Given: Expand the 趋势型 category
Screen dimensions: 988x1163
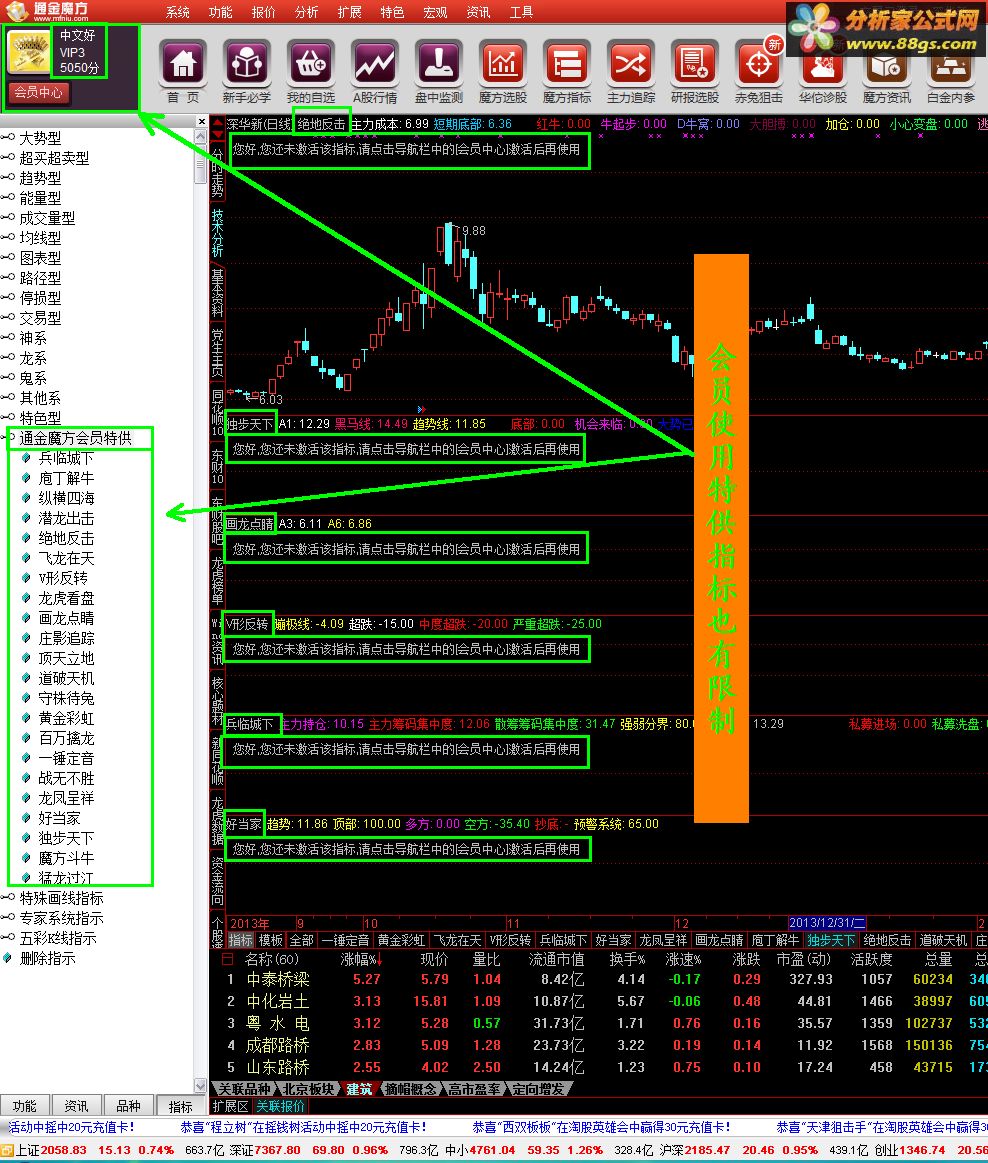Looking at the screenshot, I should pyautogui.click(x=40, y=178).
